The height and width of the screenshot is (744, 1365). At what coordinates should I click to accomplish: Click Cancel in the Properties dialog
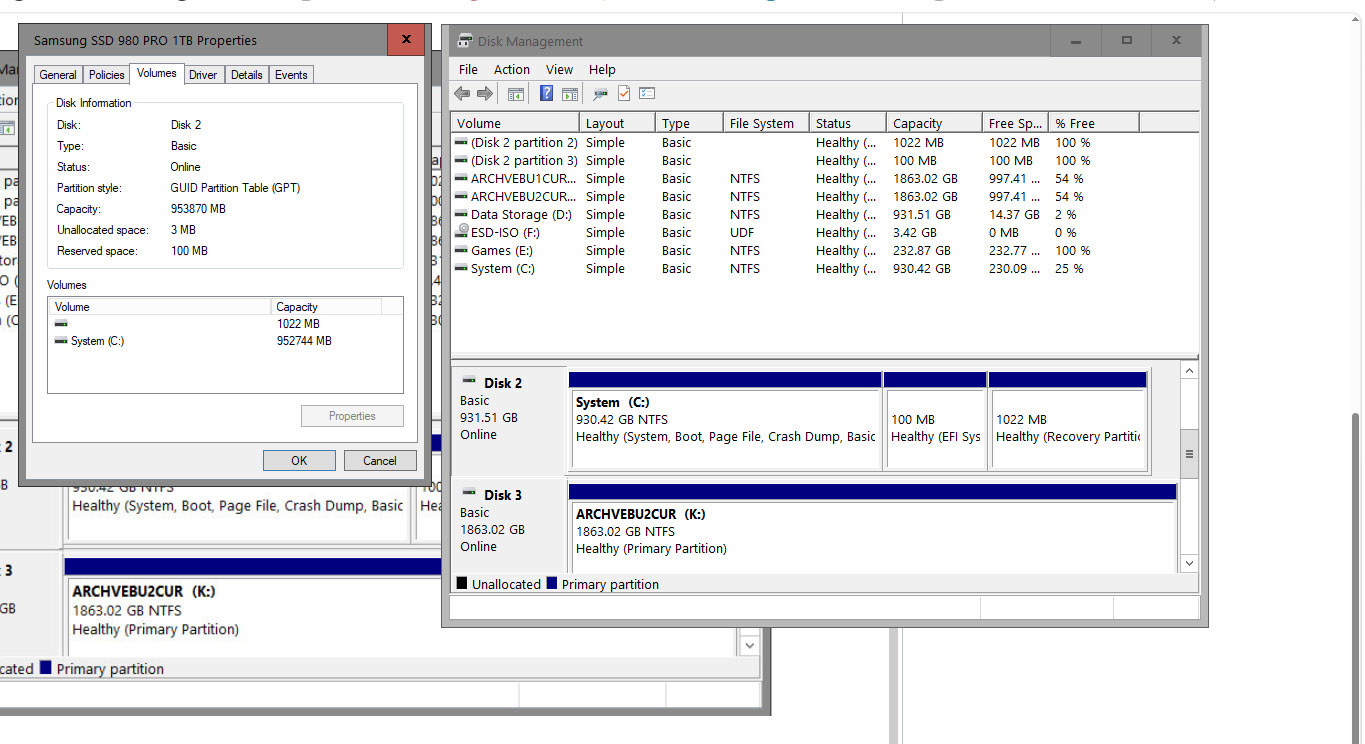coord(380,460)
